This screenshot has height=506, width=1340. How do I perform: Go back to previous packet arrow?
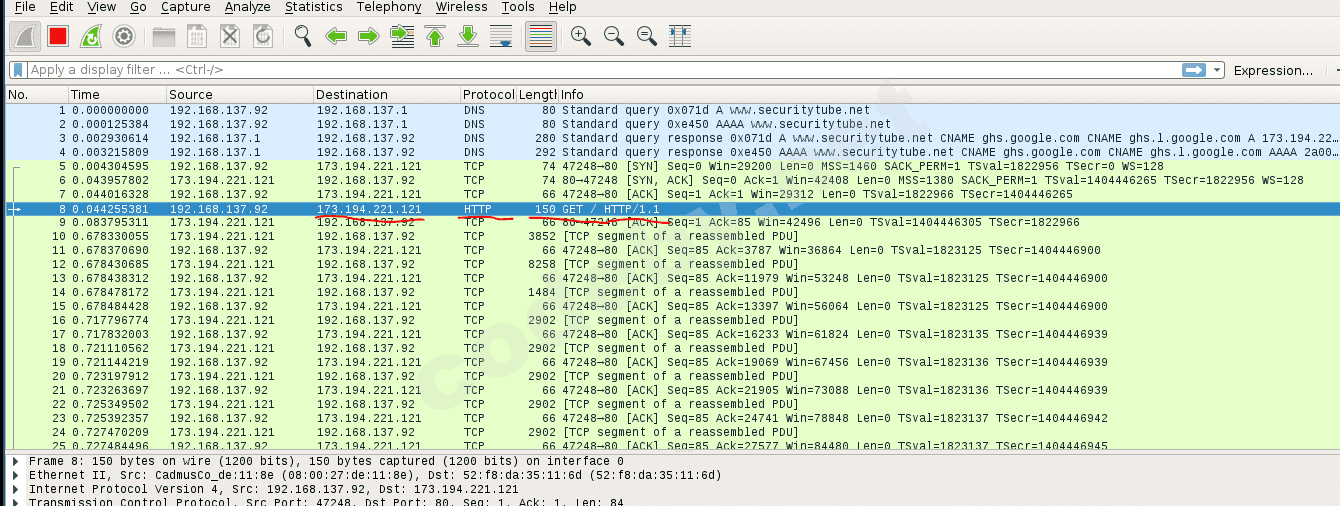pos(336,37)
